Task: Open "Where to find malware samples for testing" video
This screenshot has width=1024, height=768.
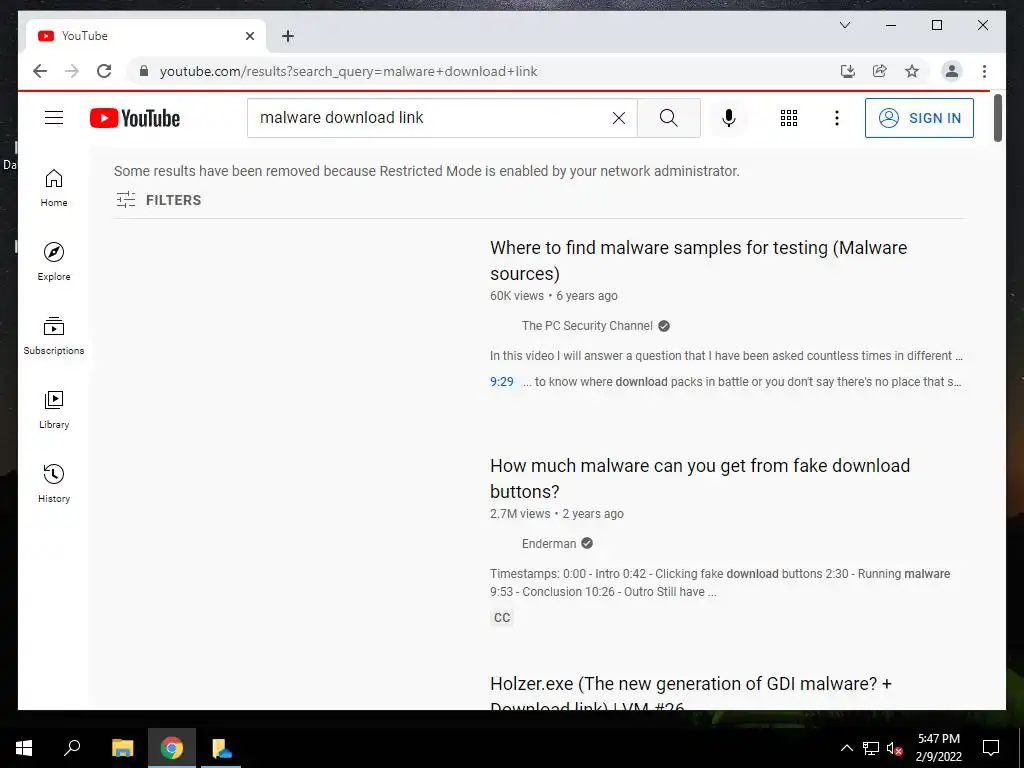Action: [698, 261]
